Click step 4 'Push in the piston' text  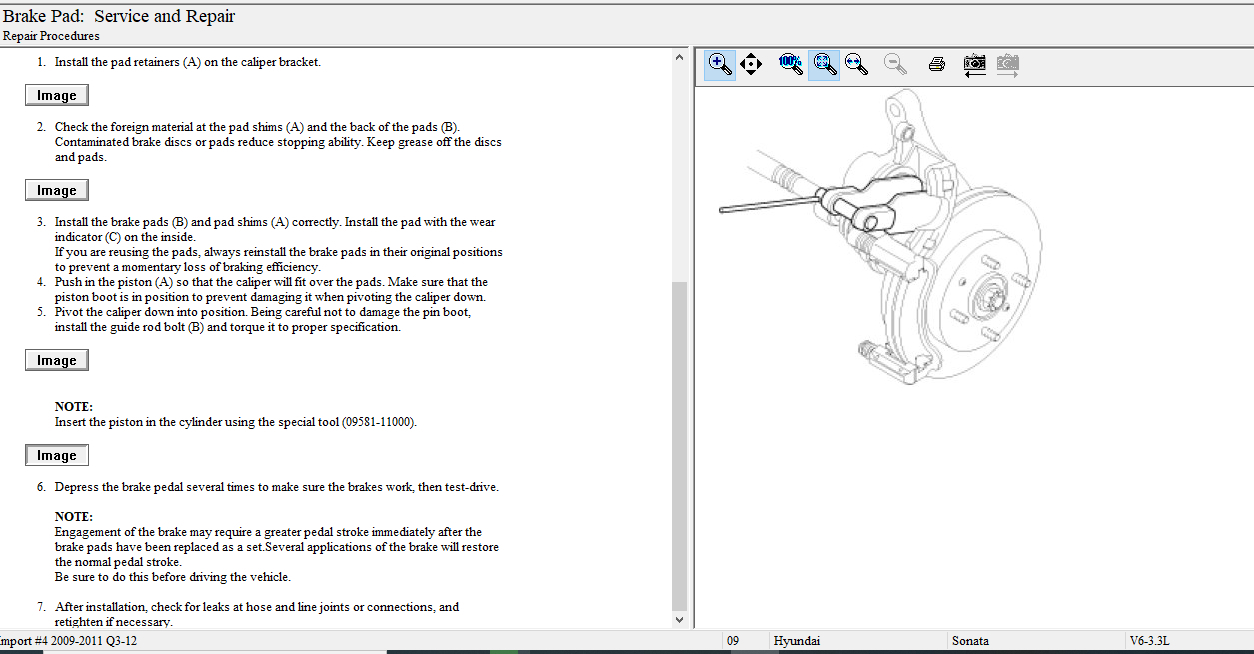coord(271,289)
